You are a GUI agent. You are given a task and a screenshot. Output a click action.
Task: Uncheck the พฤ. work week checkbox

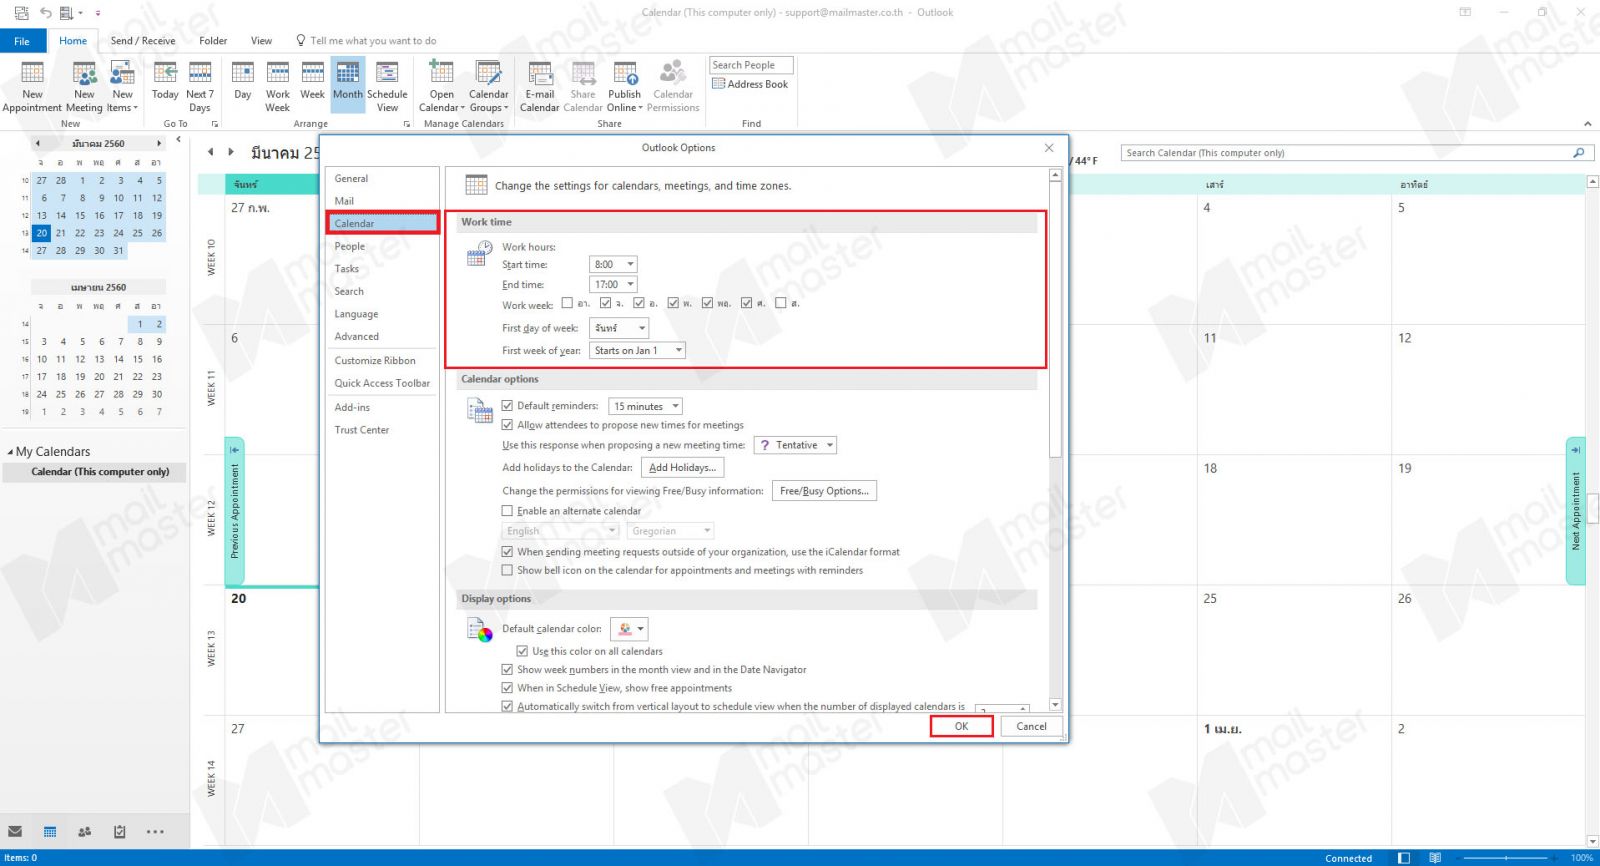(707, 303)
